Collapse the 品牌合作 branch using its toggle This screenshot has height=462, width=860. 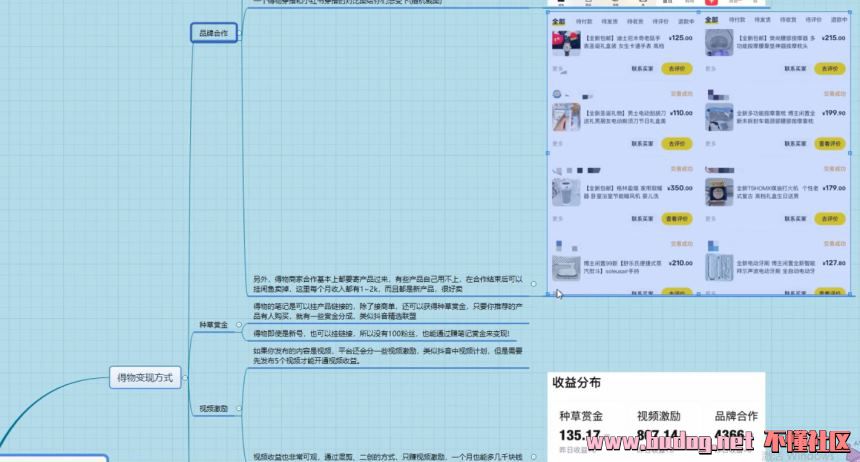(x=237, y=33)
